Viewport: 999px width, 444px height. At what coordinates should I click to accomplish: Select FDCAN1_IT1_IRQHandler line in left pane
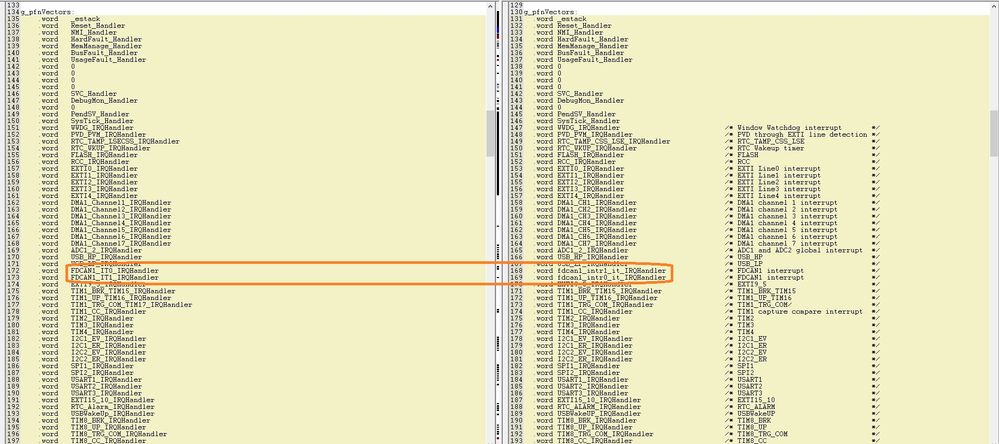pyautogui.click(x=115, y=278)
